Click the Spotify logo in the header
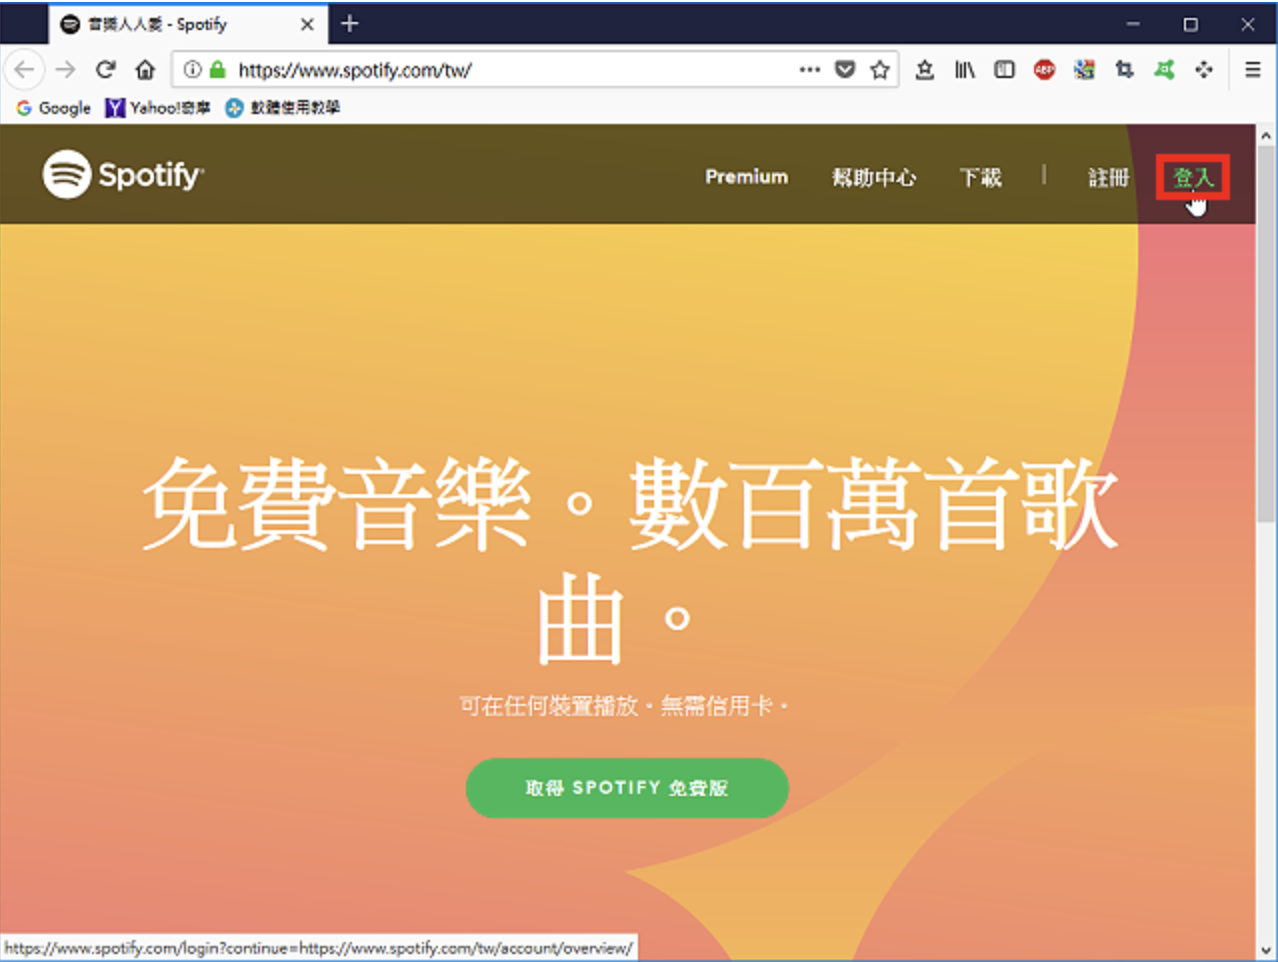Image resolution: width=1278 pixels, height=962 pixels. point(123,174)
